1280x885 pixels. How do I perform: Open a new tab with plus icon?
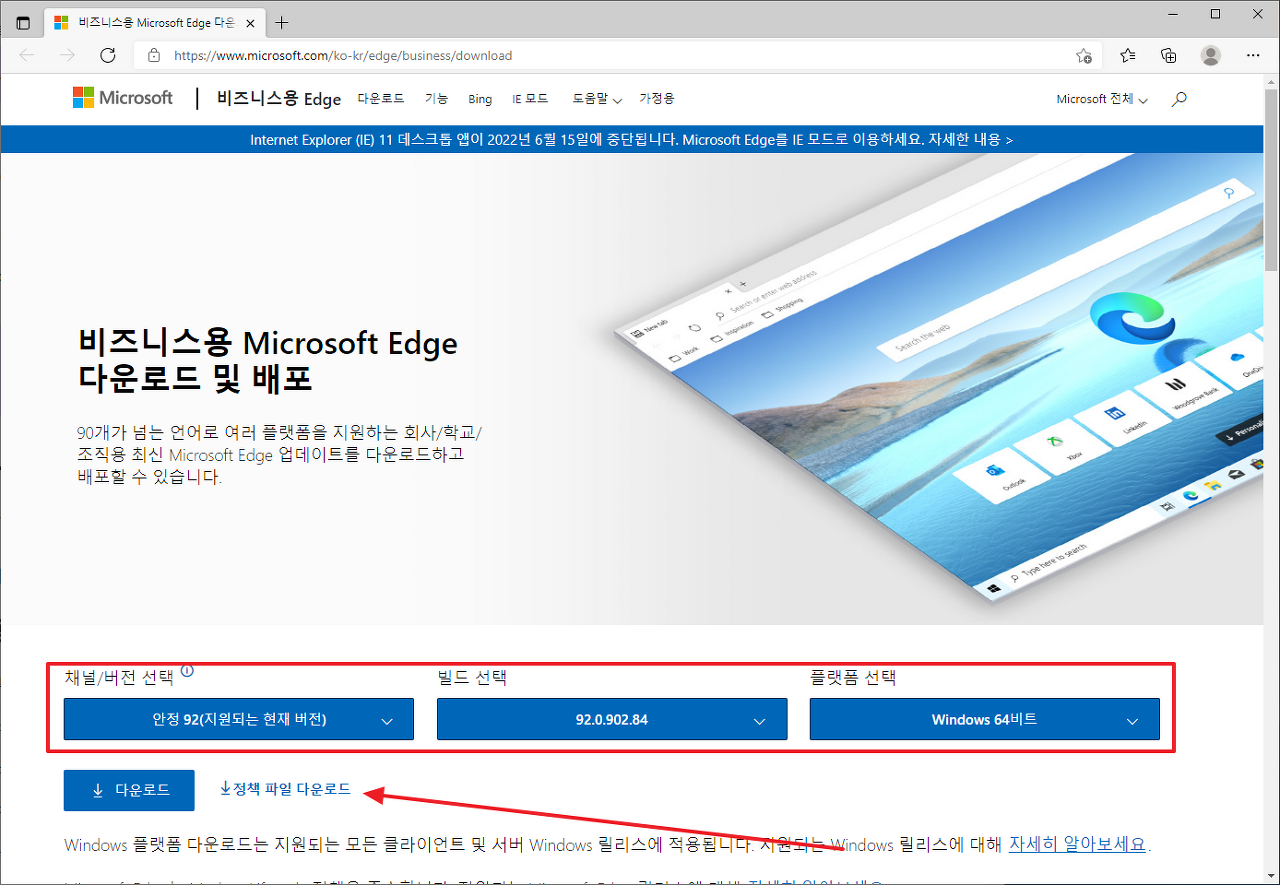282,22
